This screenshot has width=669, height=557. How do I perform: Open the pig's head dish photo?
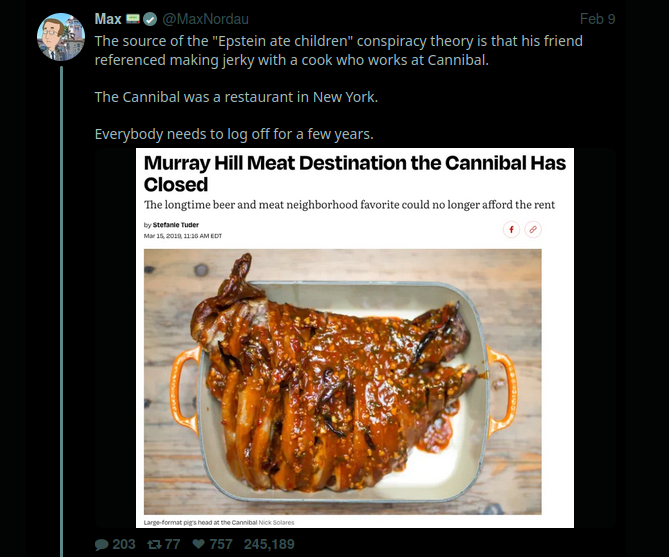343,380
